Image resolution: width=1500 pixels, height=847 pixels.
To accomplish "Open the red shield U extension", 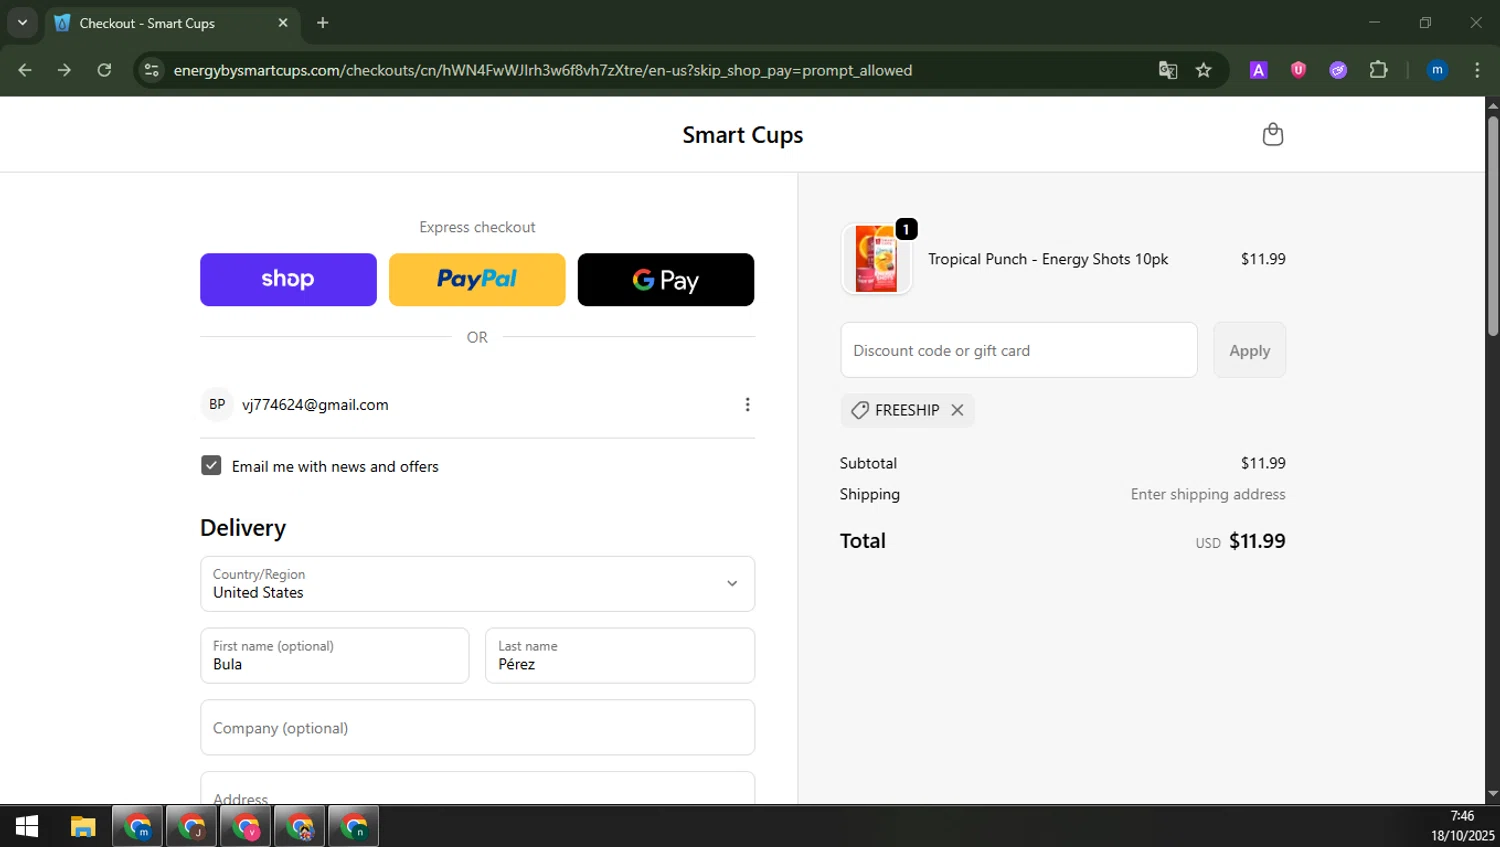I will pyautogui.click(x=1298, y=70).
